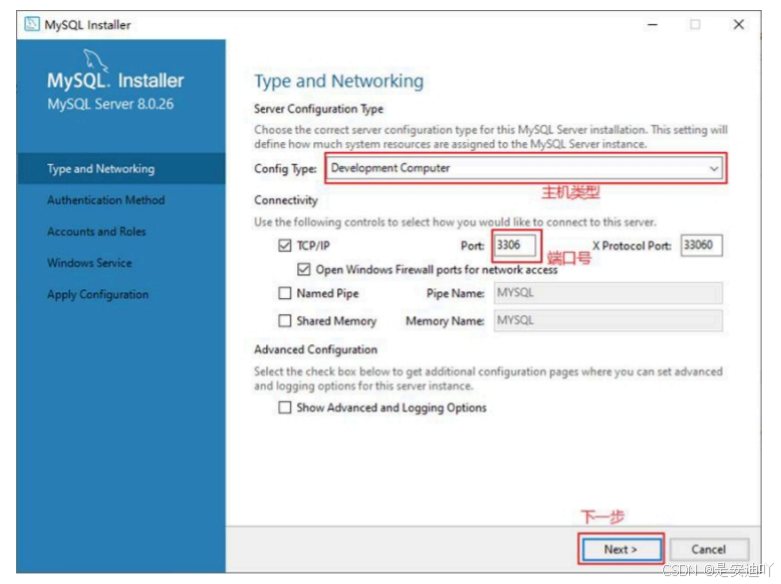Screen dimensions: 781x584
Task: Enable the Named Pipe checkbox
Action: point(284,293)
